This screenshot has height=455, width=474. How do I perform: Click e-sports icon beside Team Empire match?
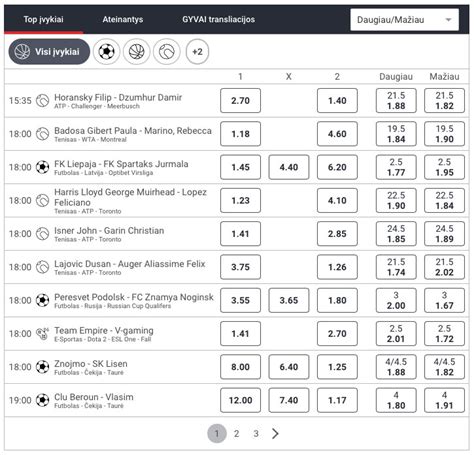(42, 333)
